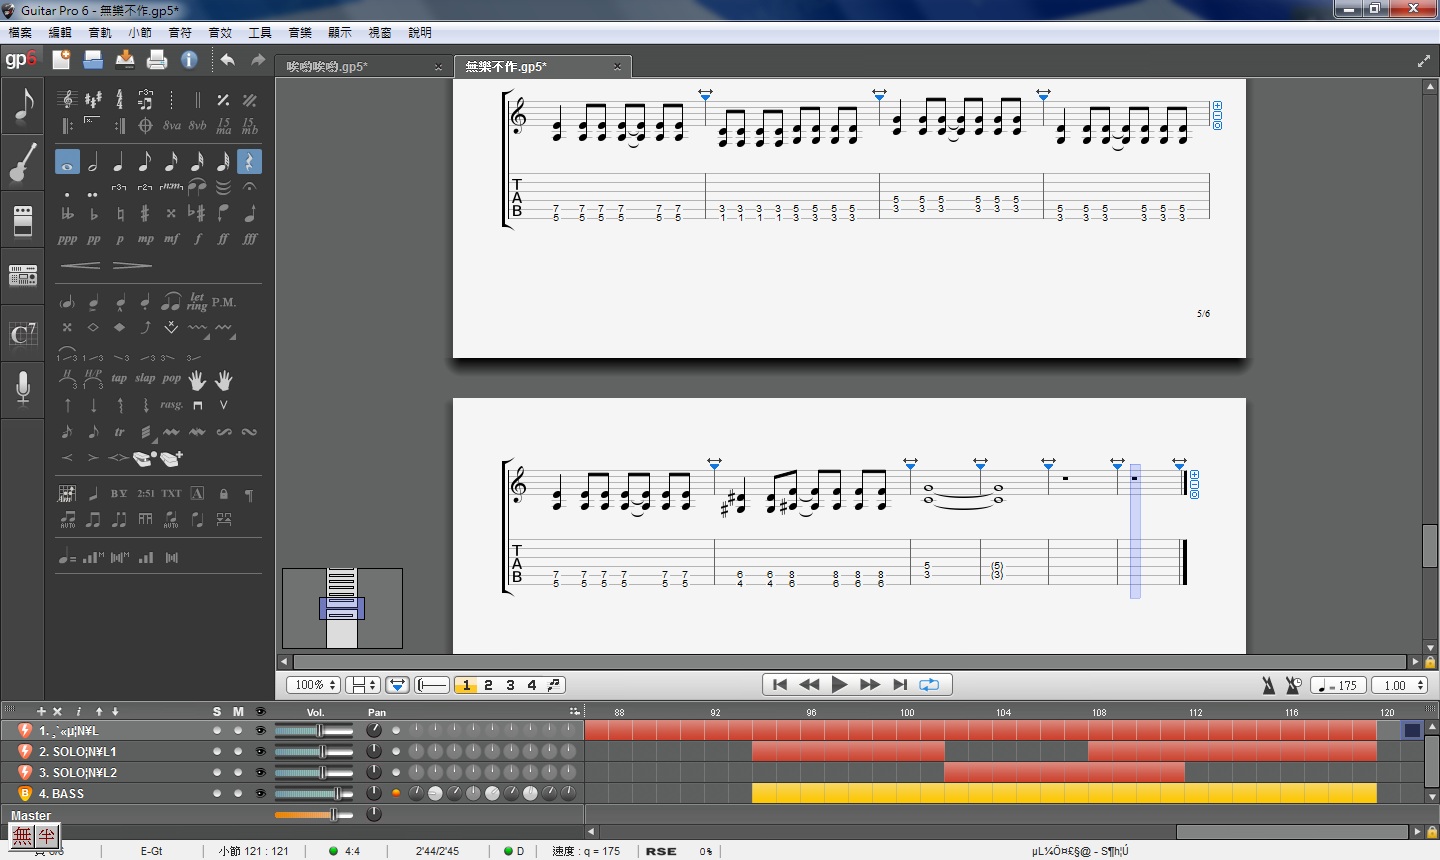Toggle the rest symbol button
The width and height of the screenshot is (1440, 860).
point(250,162)
